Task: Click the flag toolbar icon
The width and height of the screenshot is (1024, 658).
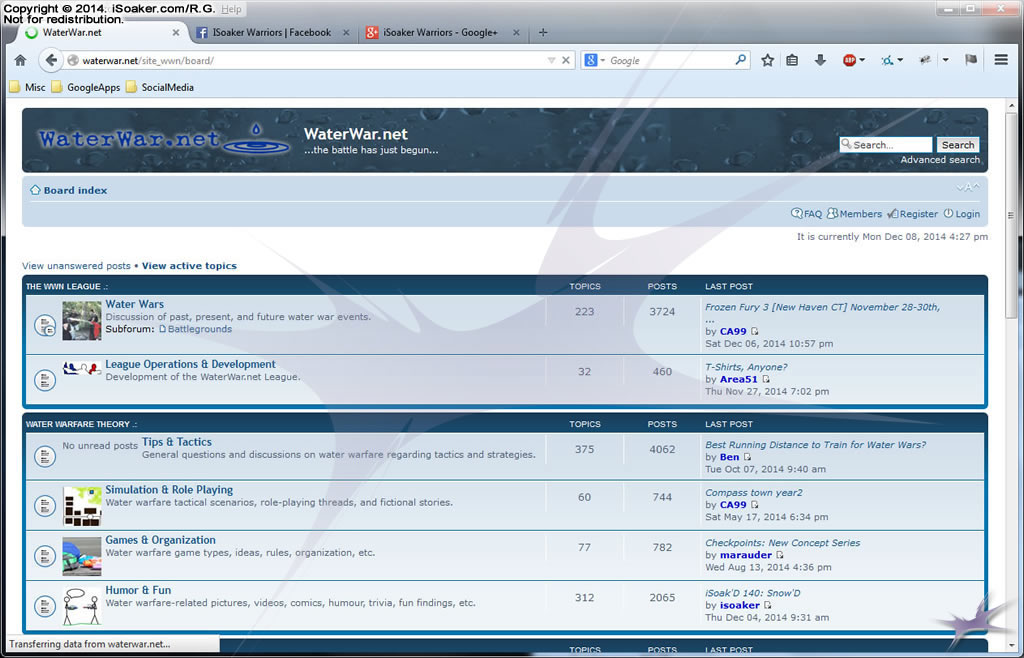Action: (x=971, y=60)
